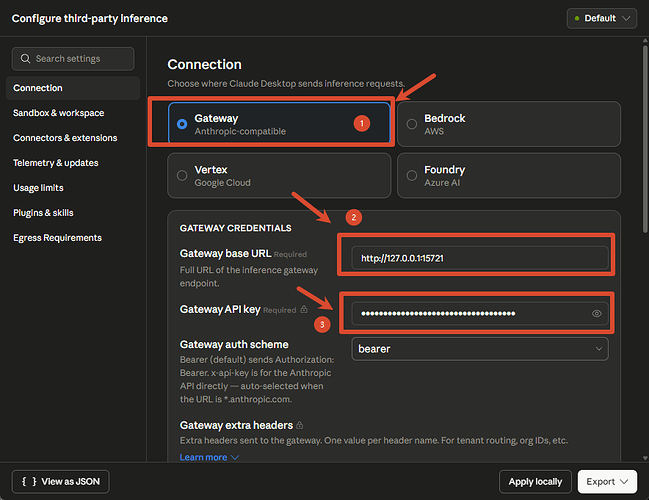This screenshot has width=649, height=500.
Task: Click the Connection page heading
Action: coord(204,65)
